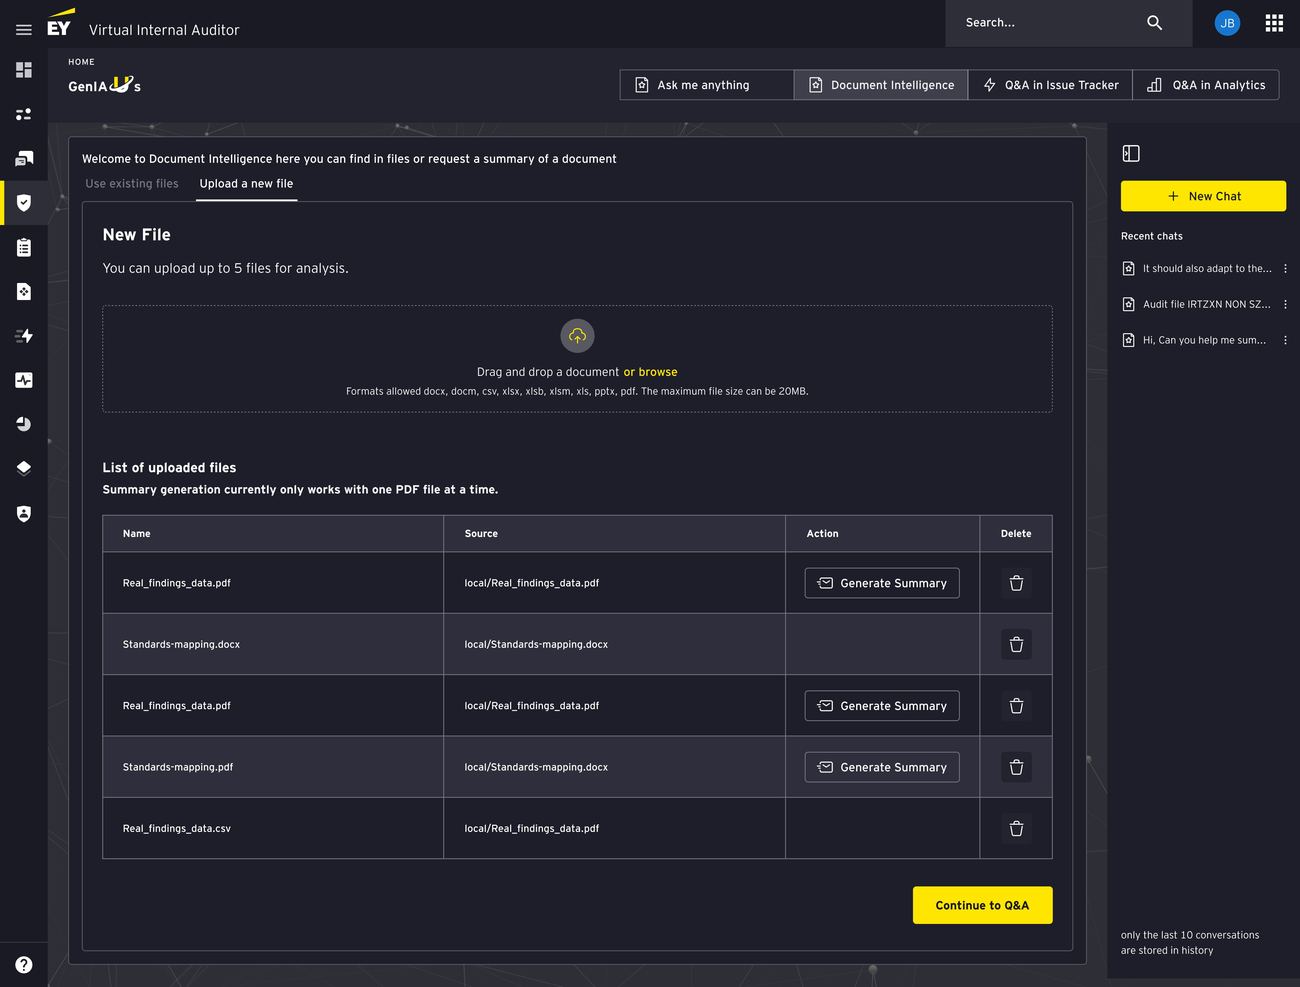Delete the Standards-mapping.pdf row

click(1016, 767)
